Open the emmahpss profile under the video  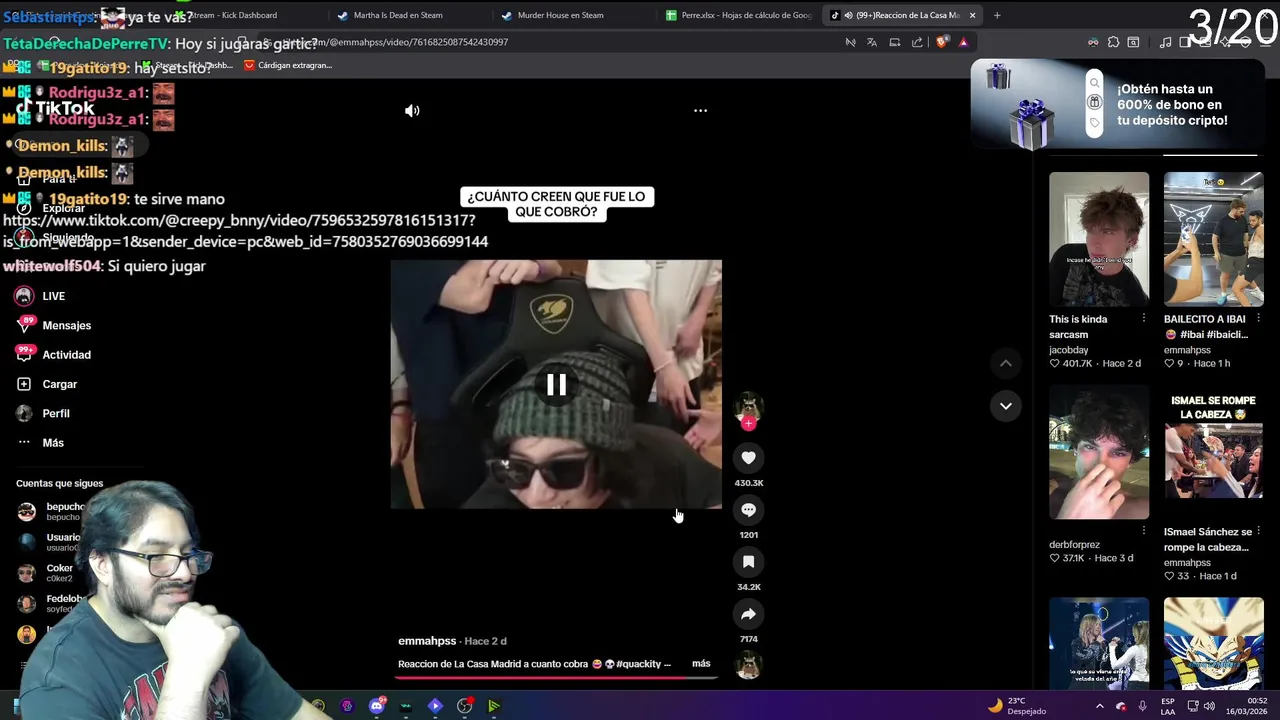tap(427, 641)
